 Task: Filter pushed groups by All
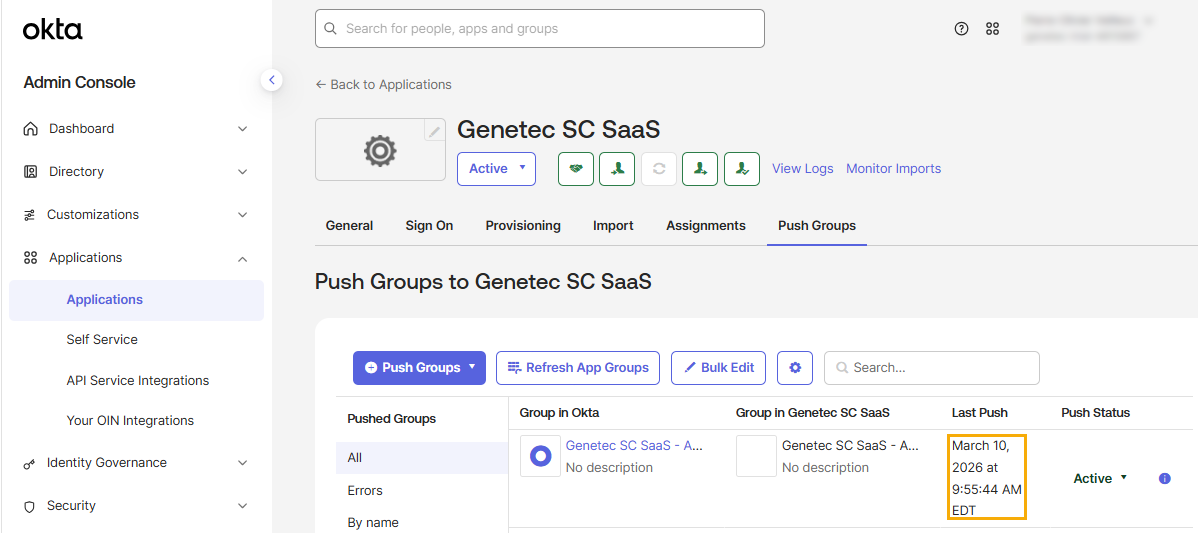(x=422, y=458)
